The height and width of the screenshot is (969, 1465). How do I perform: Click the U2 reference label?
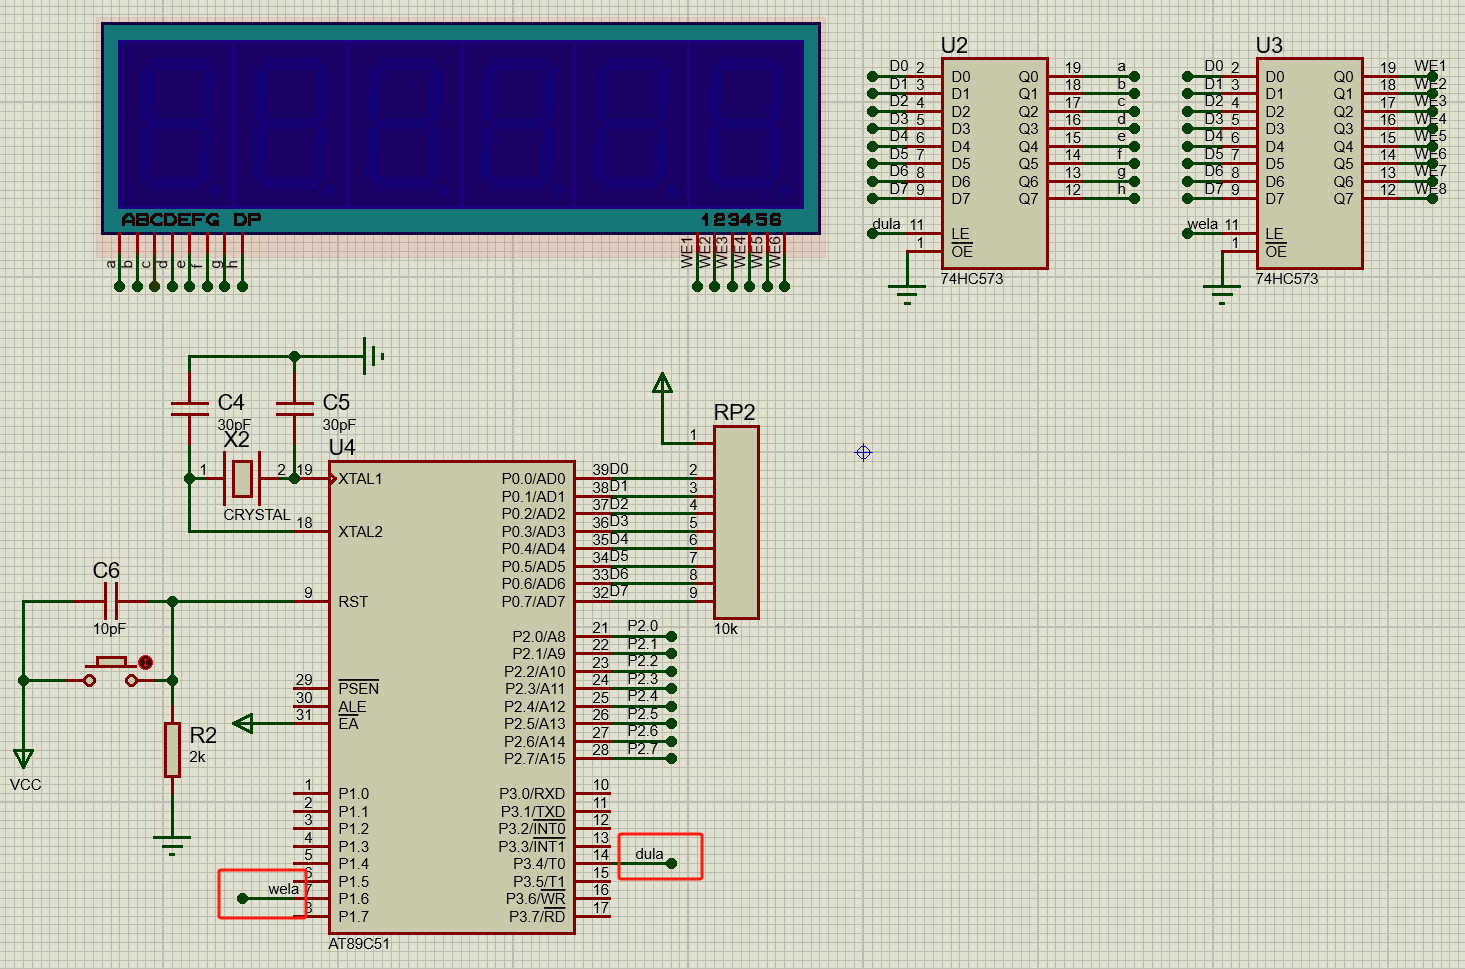tap(954, 45)
